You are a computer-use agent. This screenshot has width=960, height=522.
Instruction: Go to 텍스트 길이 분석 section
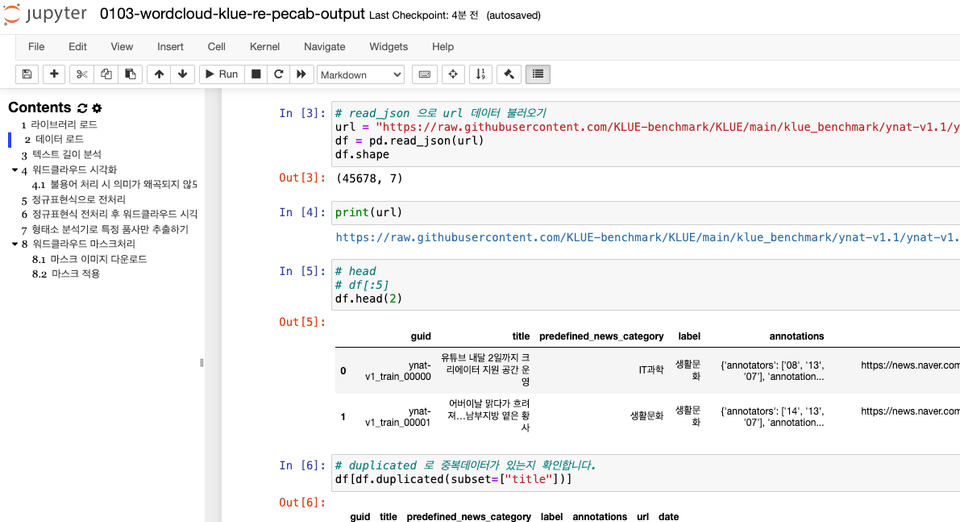[x=67, y=154]
